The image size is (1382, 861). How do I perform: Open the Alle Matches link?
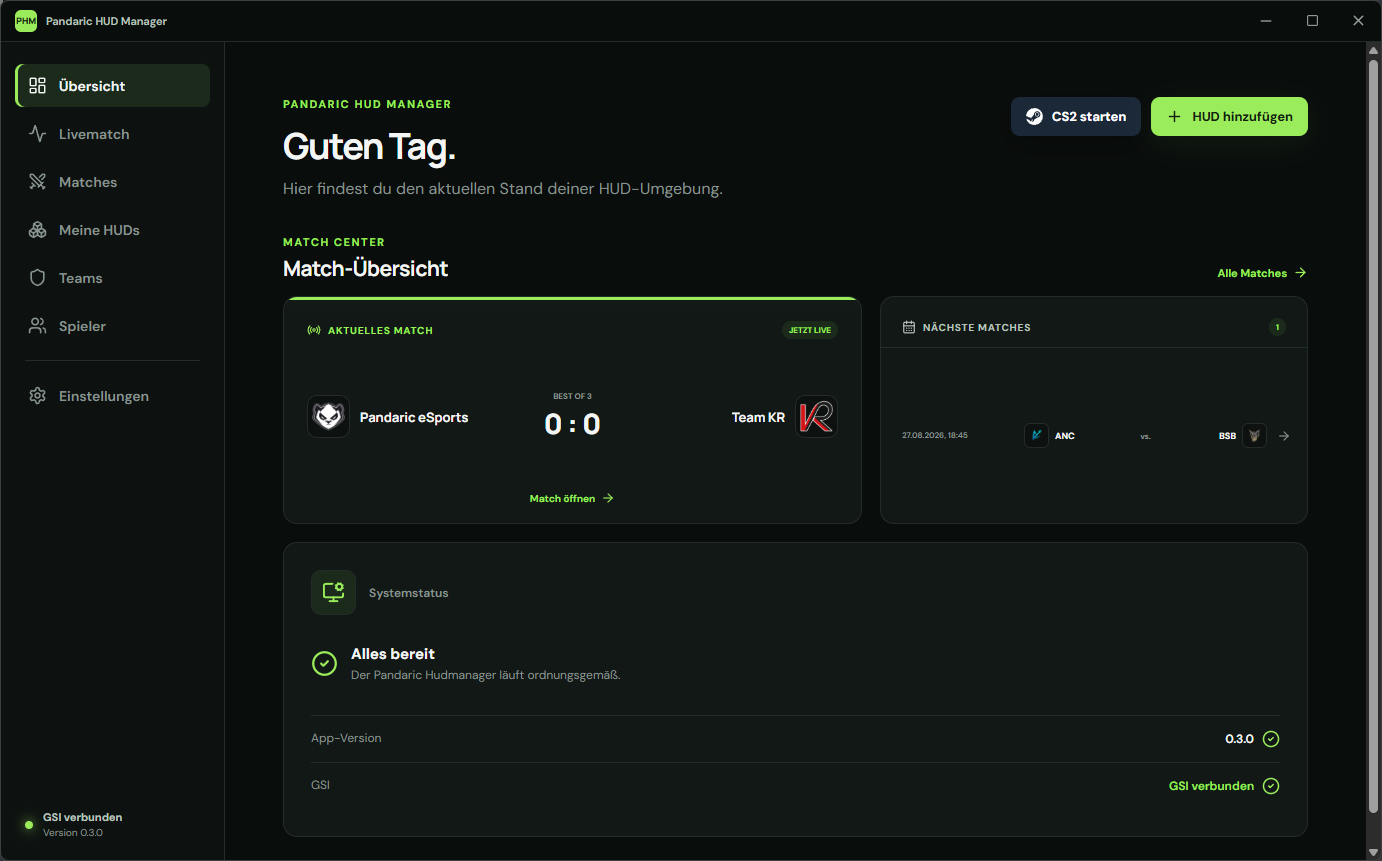point(1262,273)
